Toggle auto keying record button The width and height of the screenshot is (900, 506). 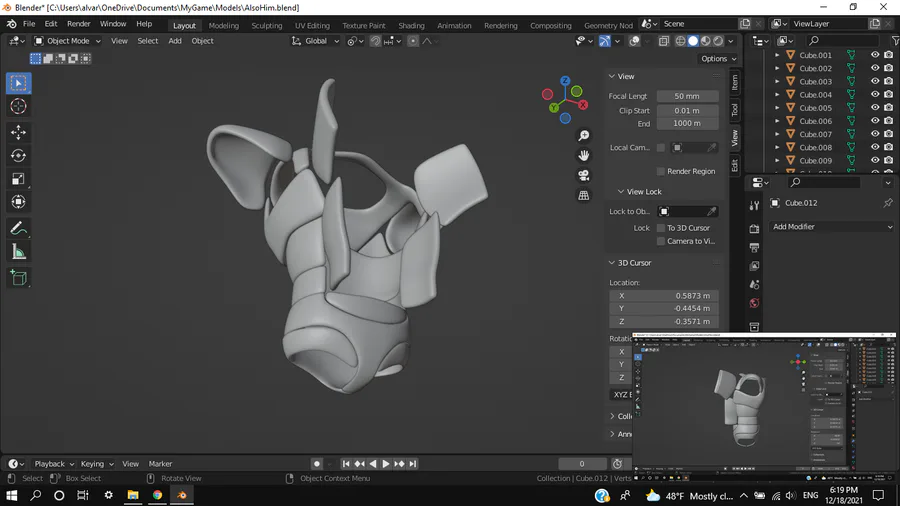coord(316,464)
